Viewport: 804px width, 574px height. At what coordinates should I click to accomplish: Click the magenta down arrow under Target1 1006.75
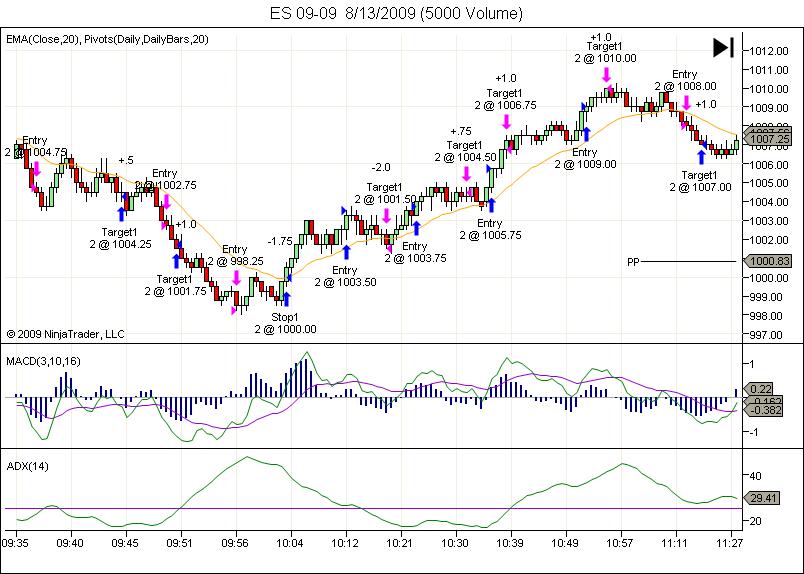[507, 122]
